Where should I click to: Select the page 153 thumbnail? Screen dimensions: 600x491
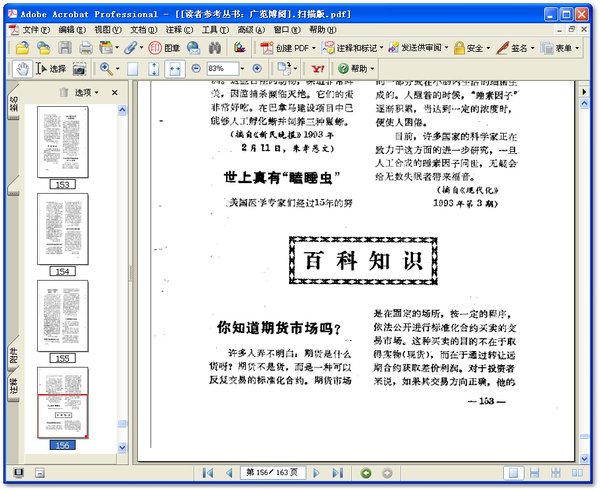62,142
